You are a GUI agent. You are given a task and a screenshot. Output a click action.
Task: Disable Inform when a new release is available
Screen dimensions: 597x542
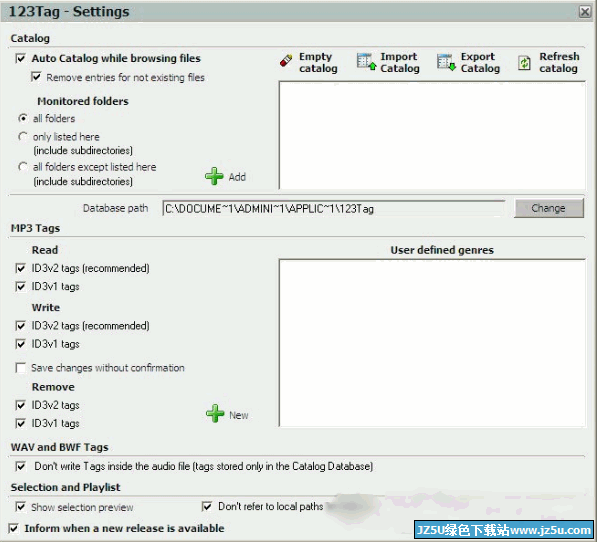[x=13, y=528]
